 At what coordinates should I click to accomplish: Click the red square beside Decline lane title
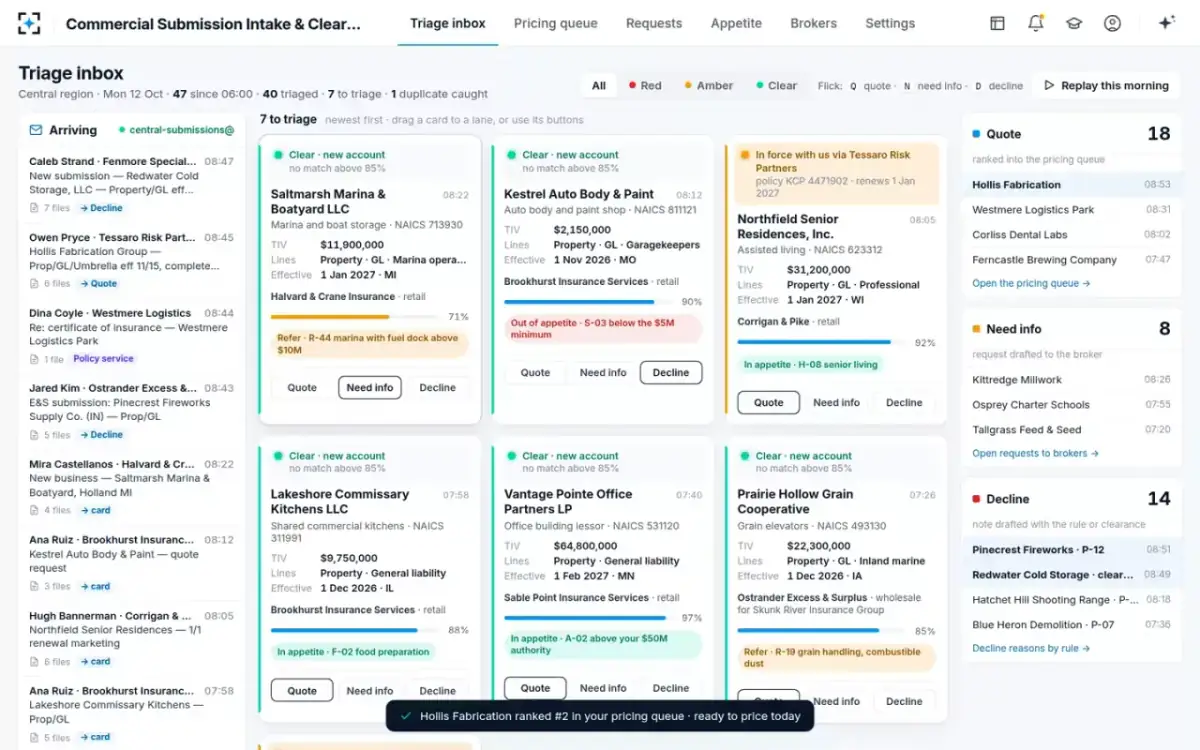976,499
